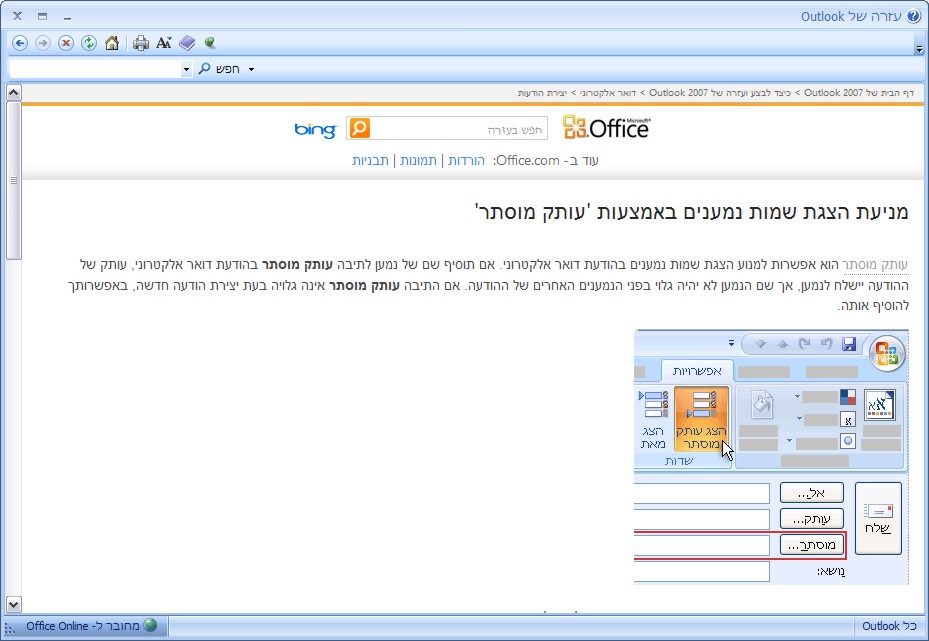Toggle the keep-on-top pin icon

[209, 43]
